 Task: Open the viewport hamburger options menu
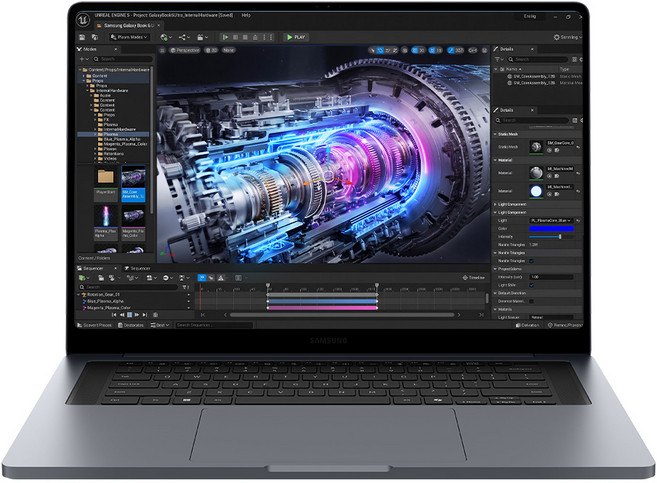coord(163,50)
